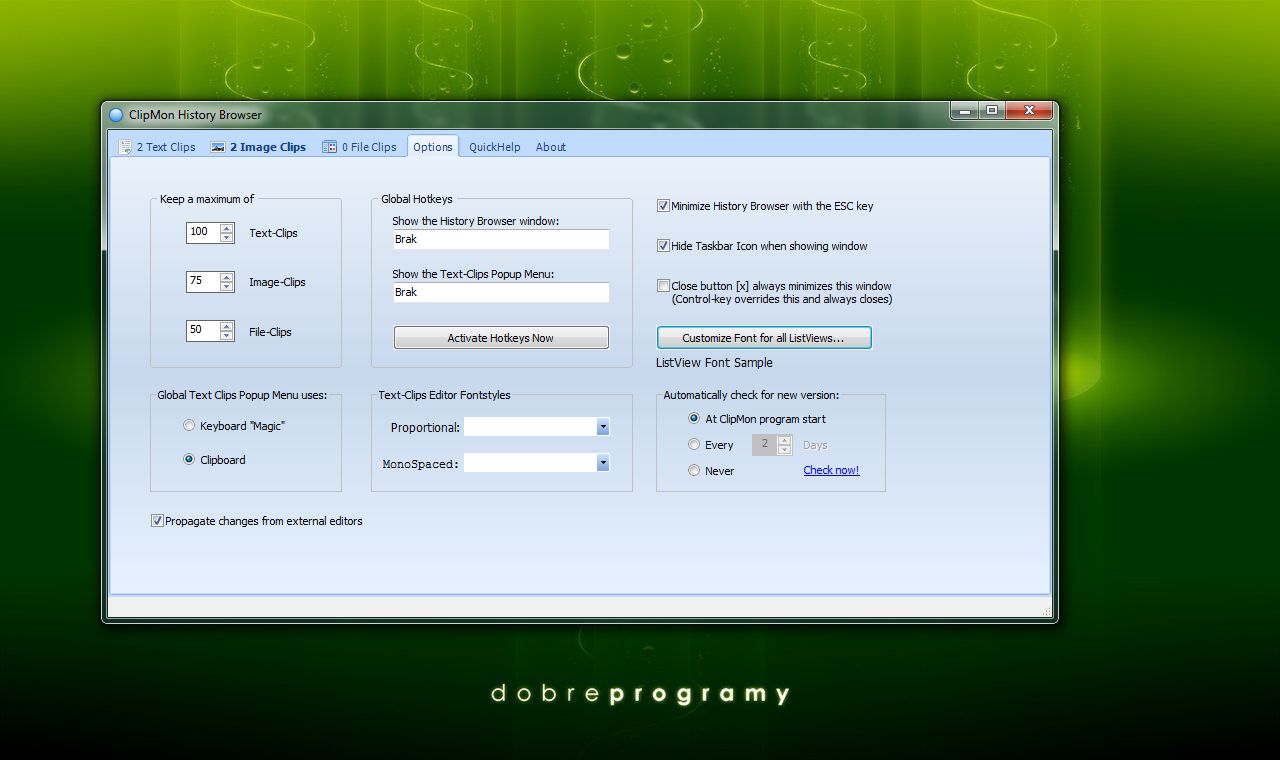Screen dimensions: 1280x760
Task: Click the ListView Font Sample text
Action: (714, 363)
